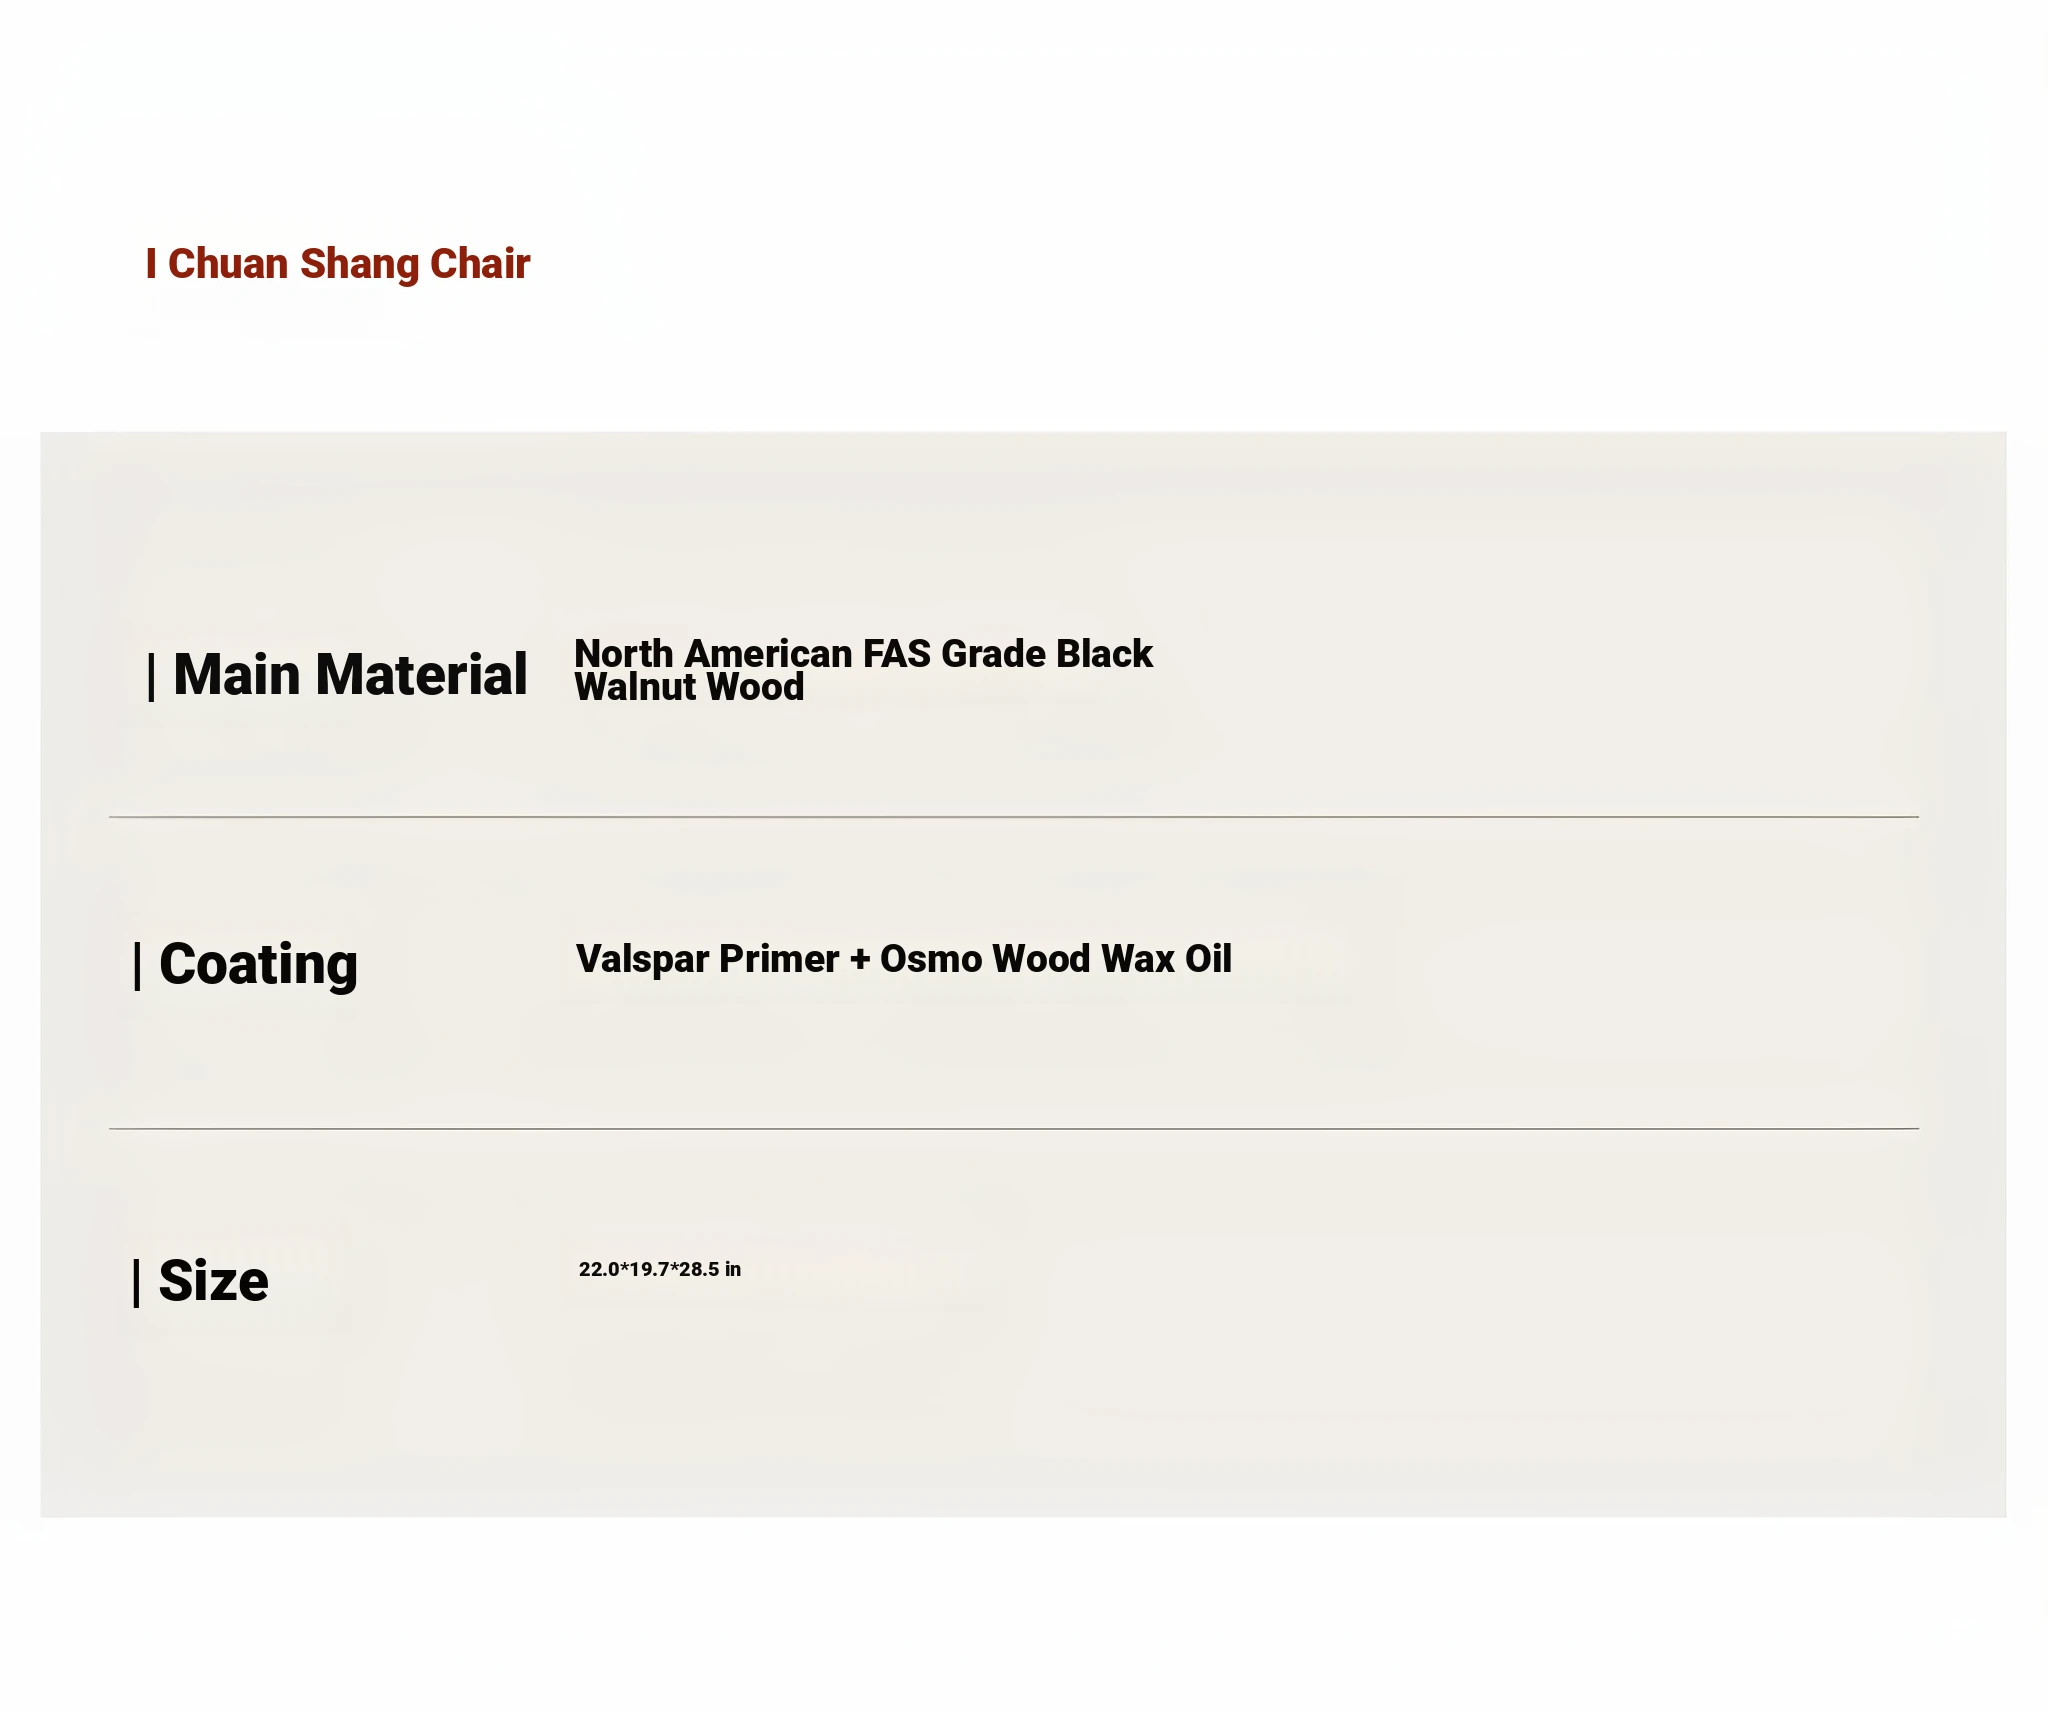Viewport: 2048px width, 1712px height.
Task: Click the bar mark before Size
Action: (137, 1283)
